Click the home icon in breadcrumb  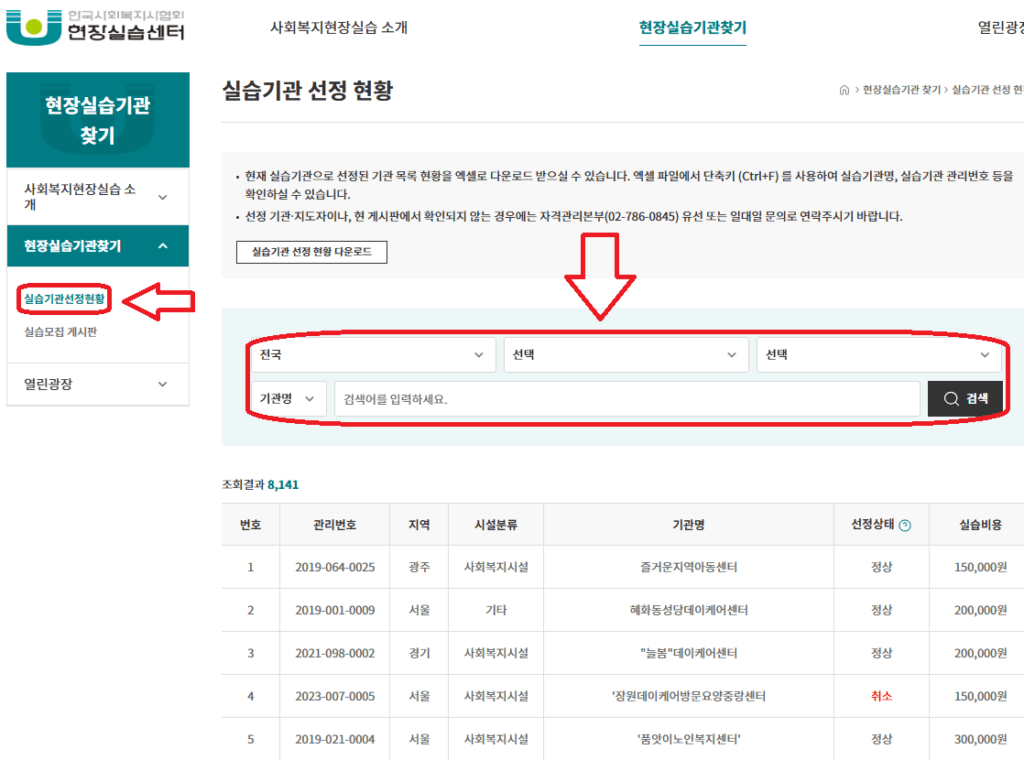click(844, 90)
